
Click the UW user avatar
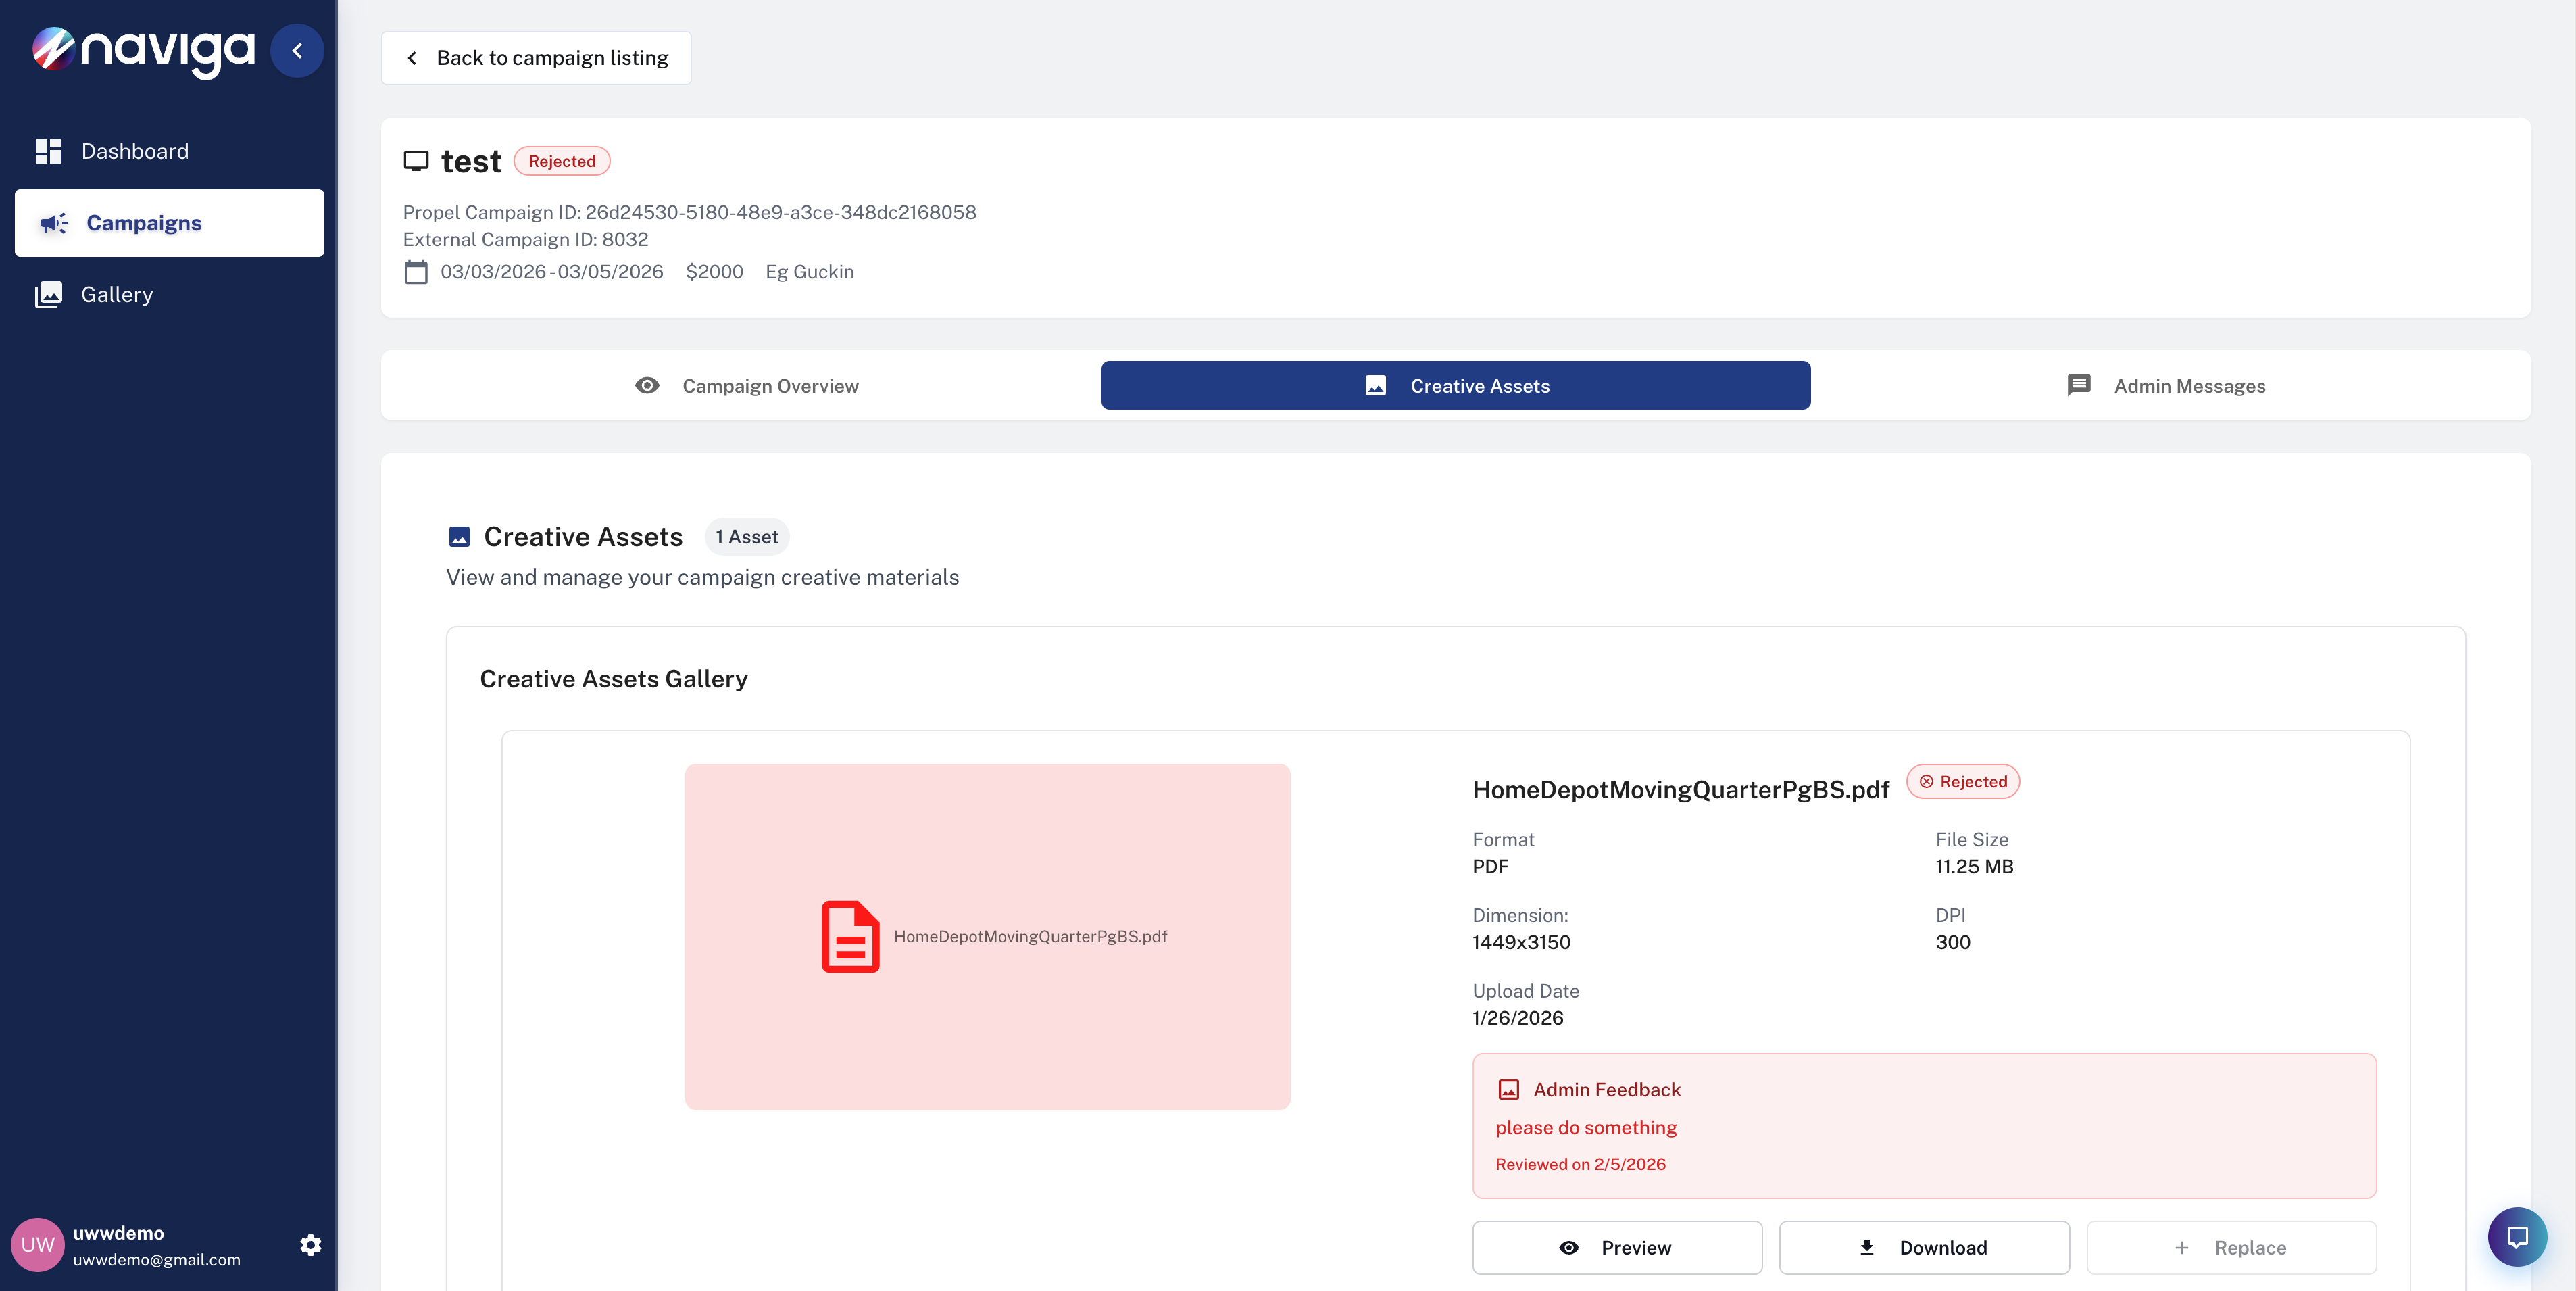(x=37, y=1244)
